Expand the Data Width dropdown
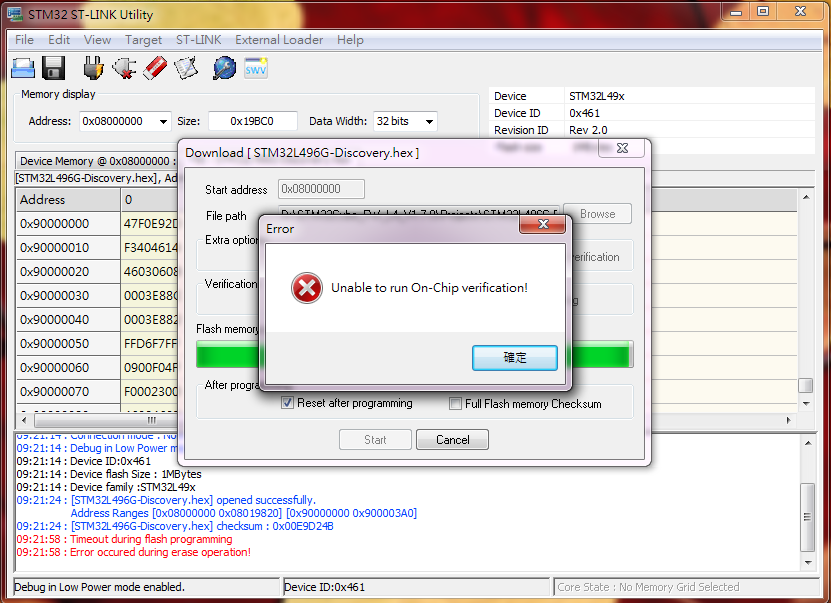 429,121
